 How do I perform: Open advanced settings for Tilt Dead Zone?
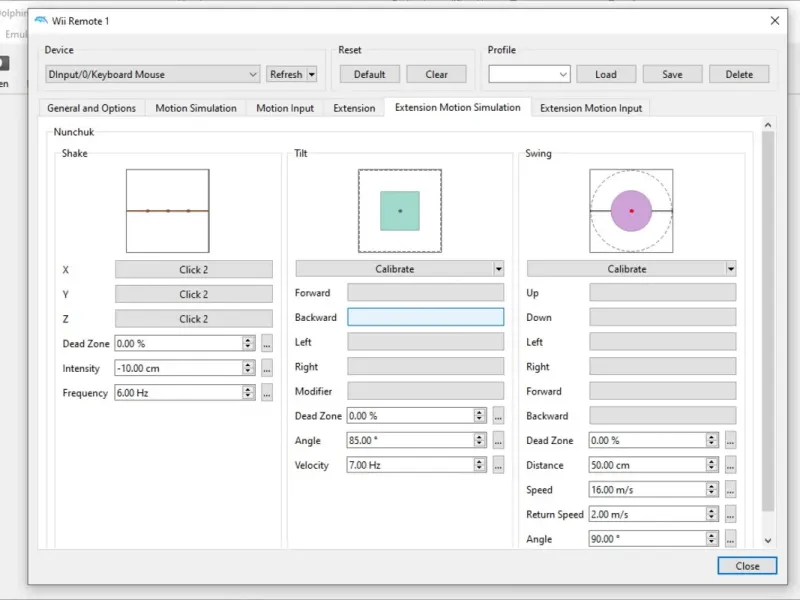(x=498, y=416)
